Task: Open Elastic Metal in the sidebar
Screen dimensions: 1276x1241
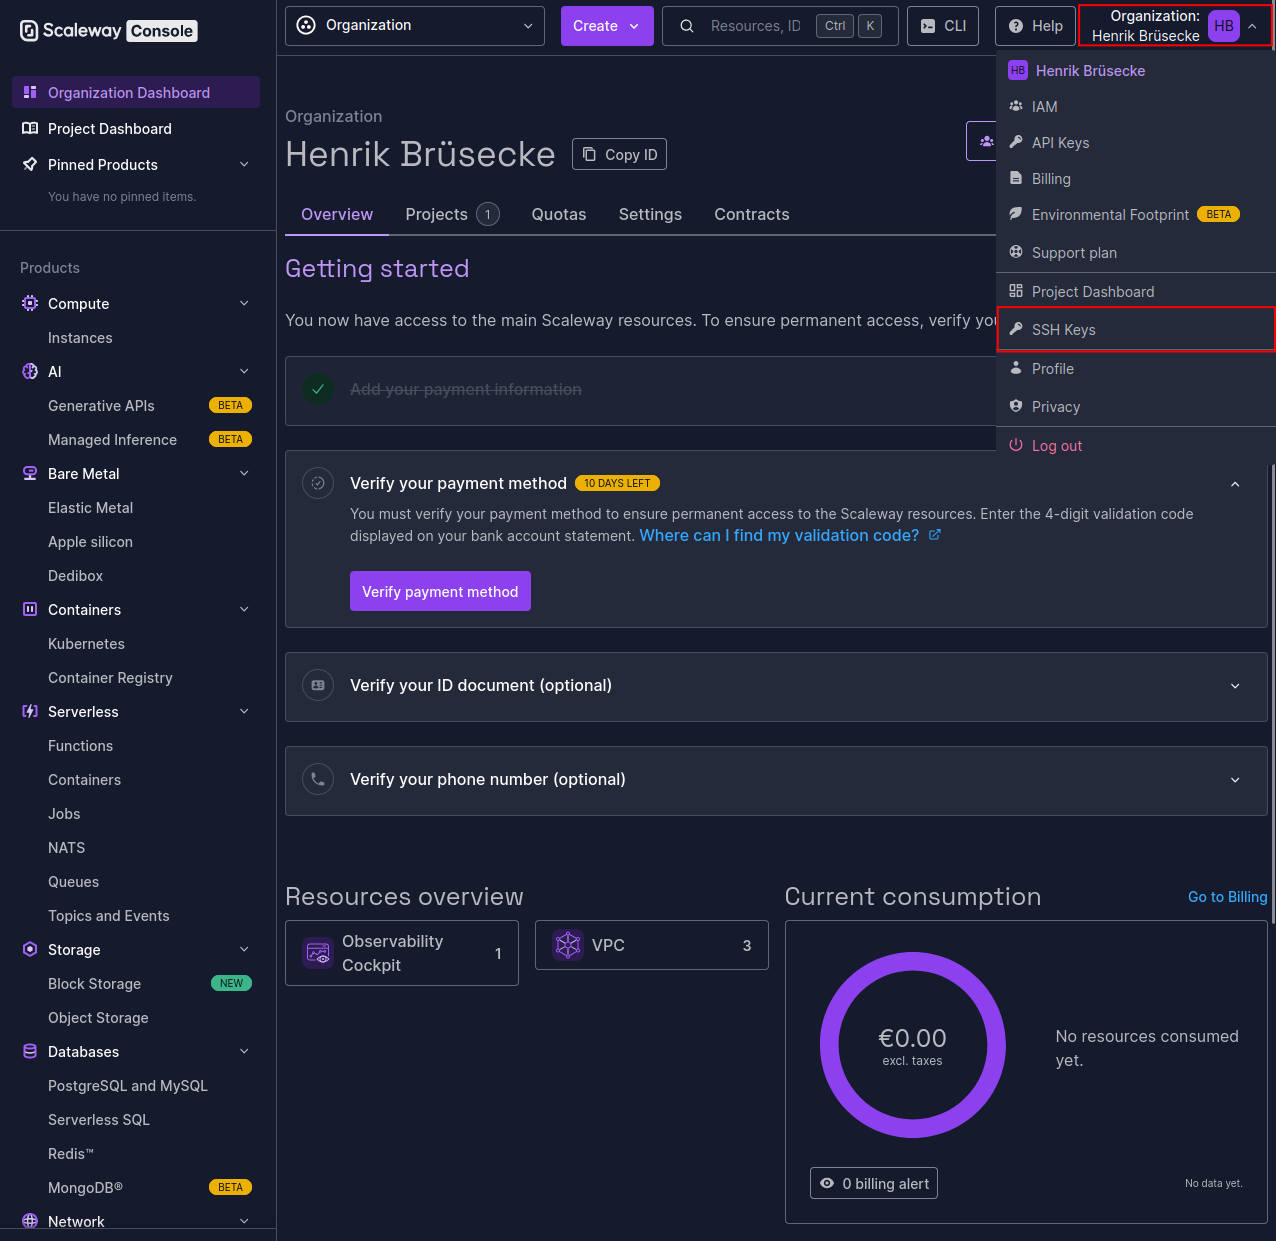Action: (90, 507)
